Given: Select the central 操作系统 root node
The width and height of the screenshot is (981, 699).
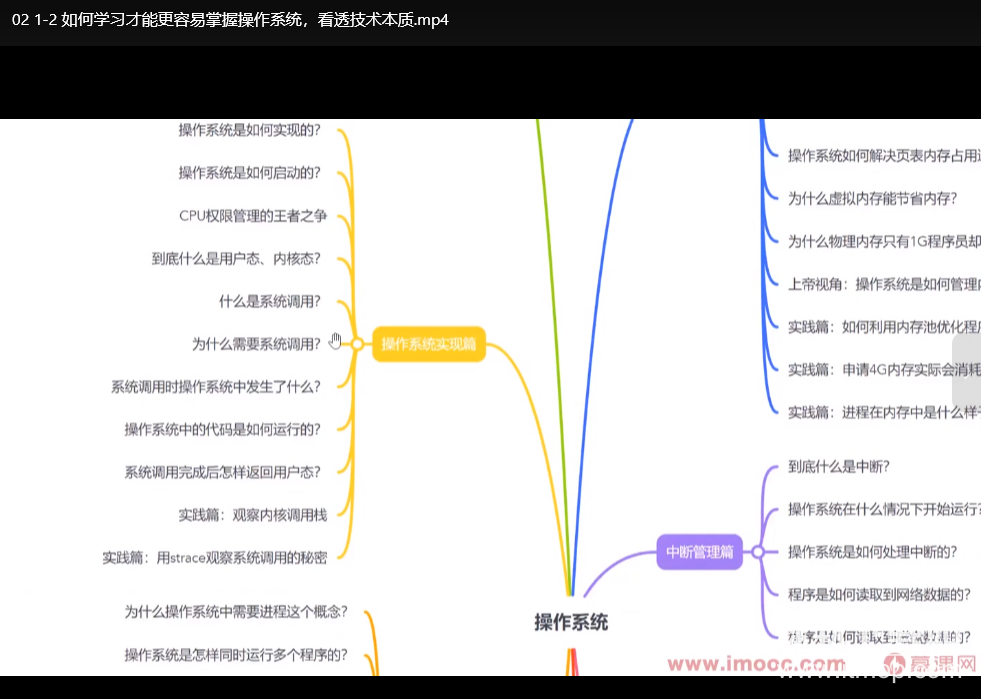Looking at the screenshot, I should 571,623.
